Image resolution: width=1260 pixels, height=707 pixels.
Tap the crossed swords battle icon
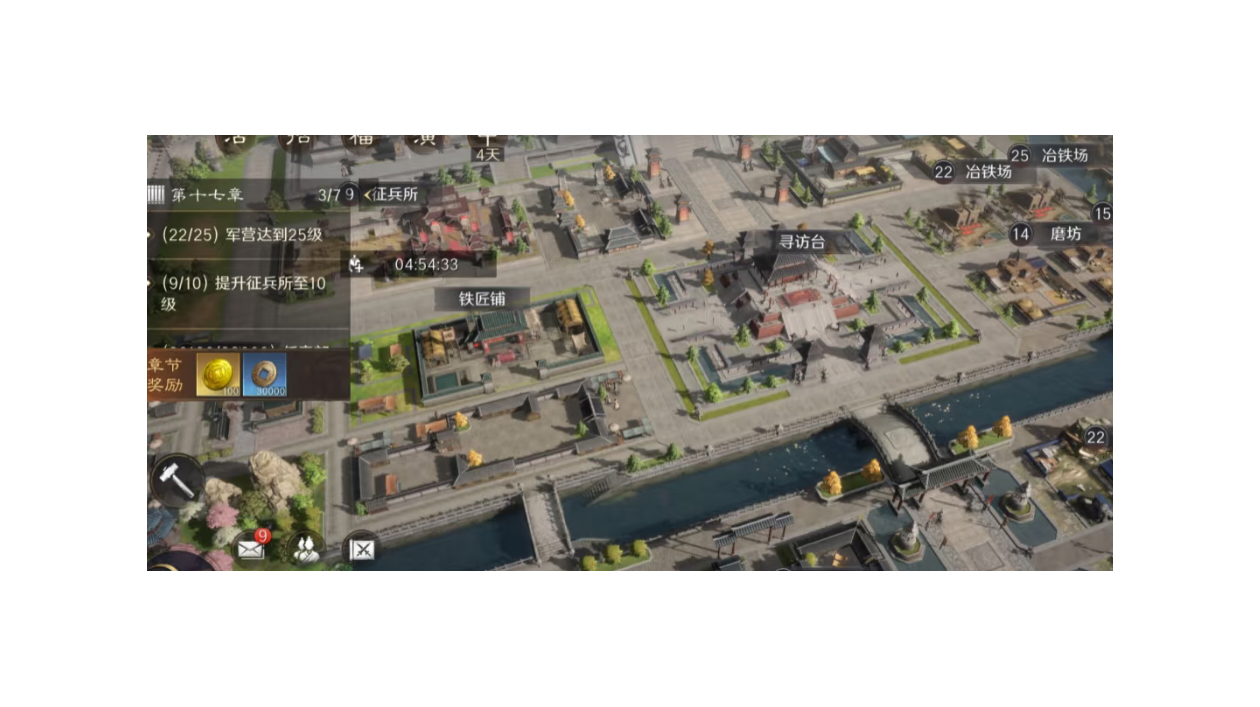(361, 548)
